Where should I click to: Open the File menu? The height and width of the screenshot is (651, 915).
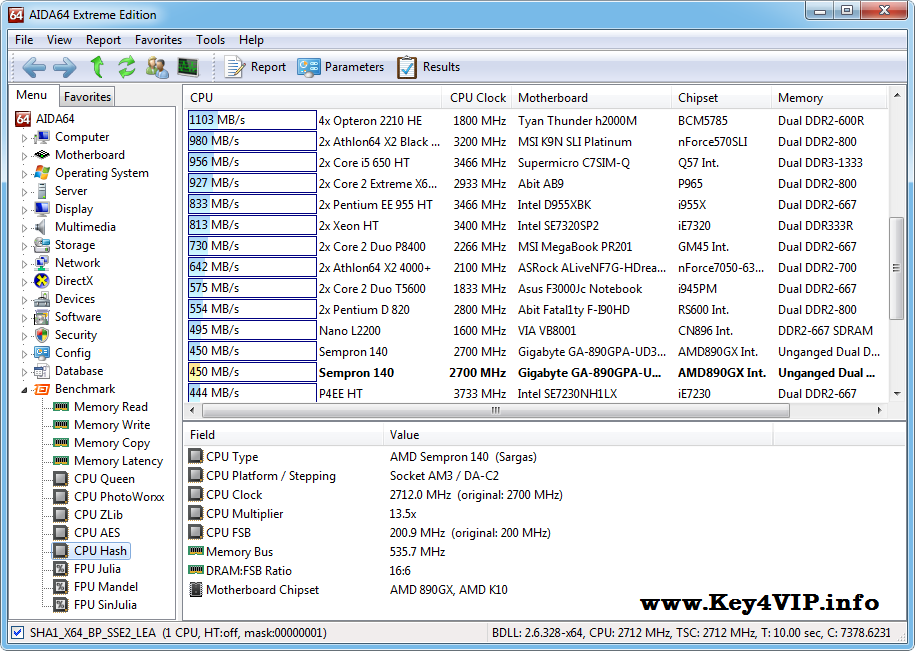[x=24, y=40]
